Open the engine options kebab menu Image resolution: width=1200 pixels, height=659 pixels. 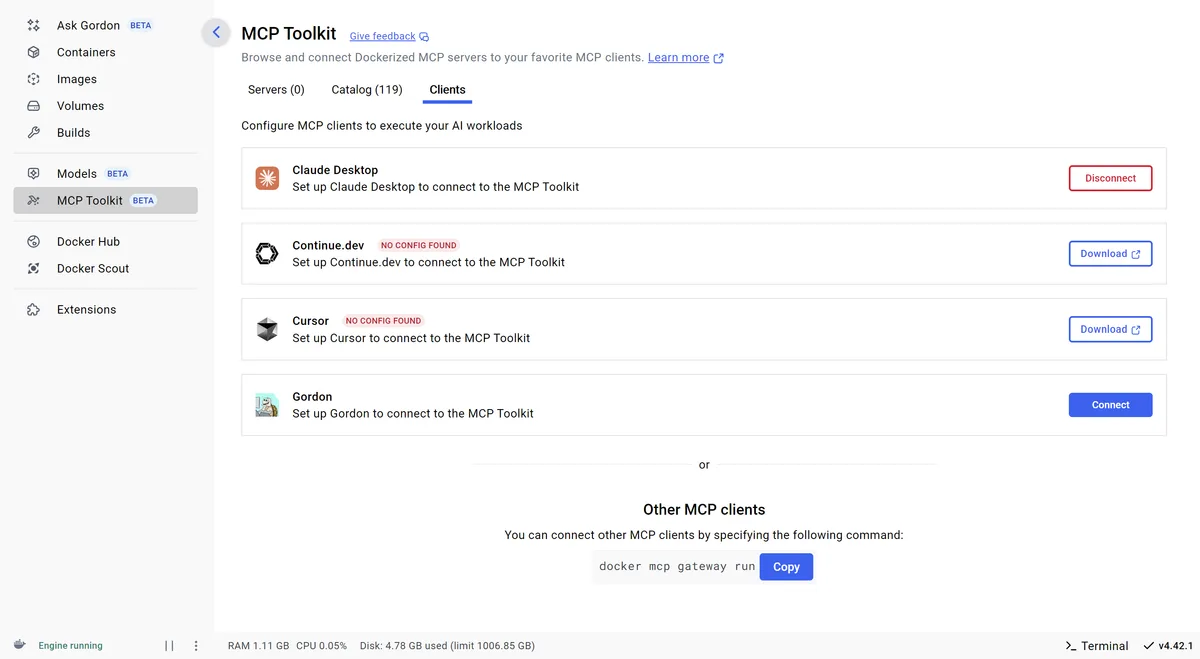[196, 646]
